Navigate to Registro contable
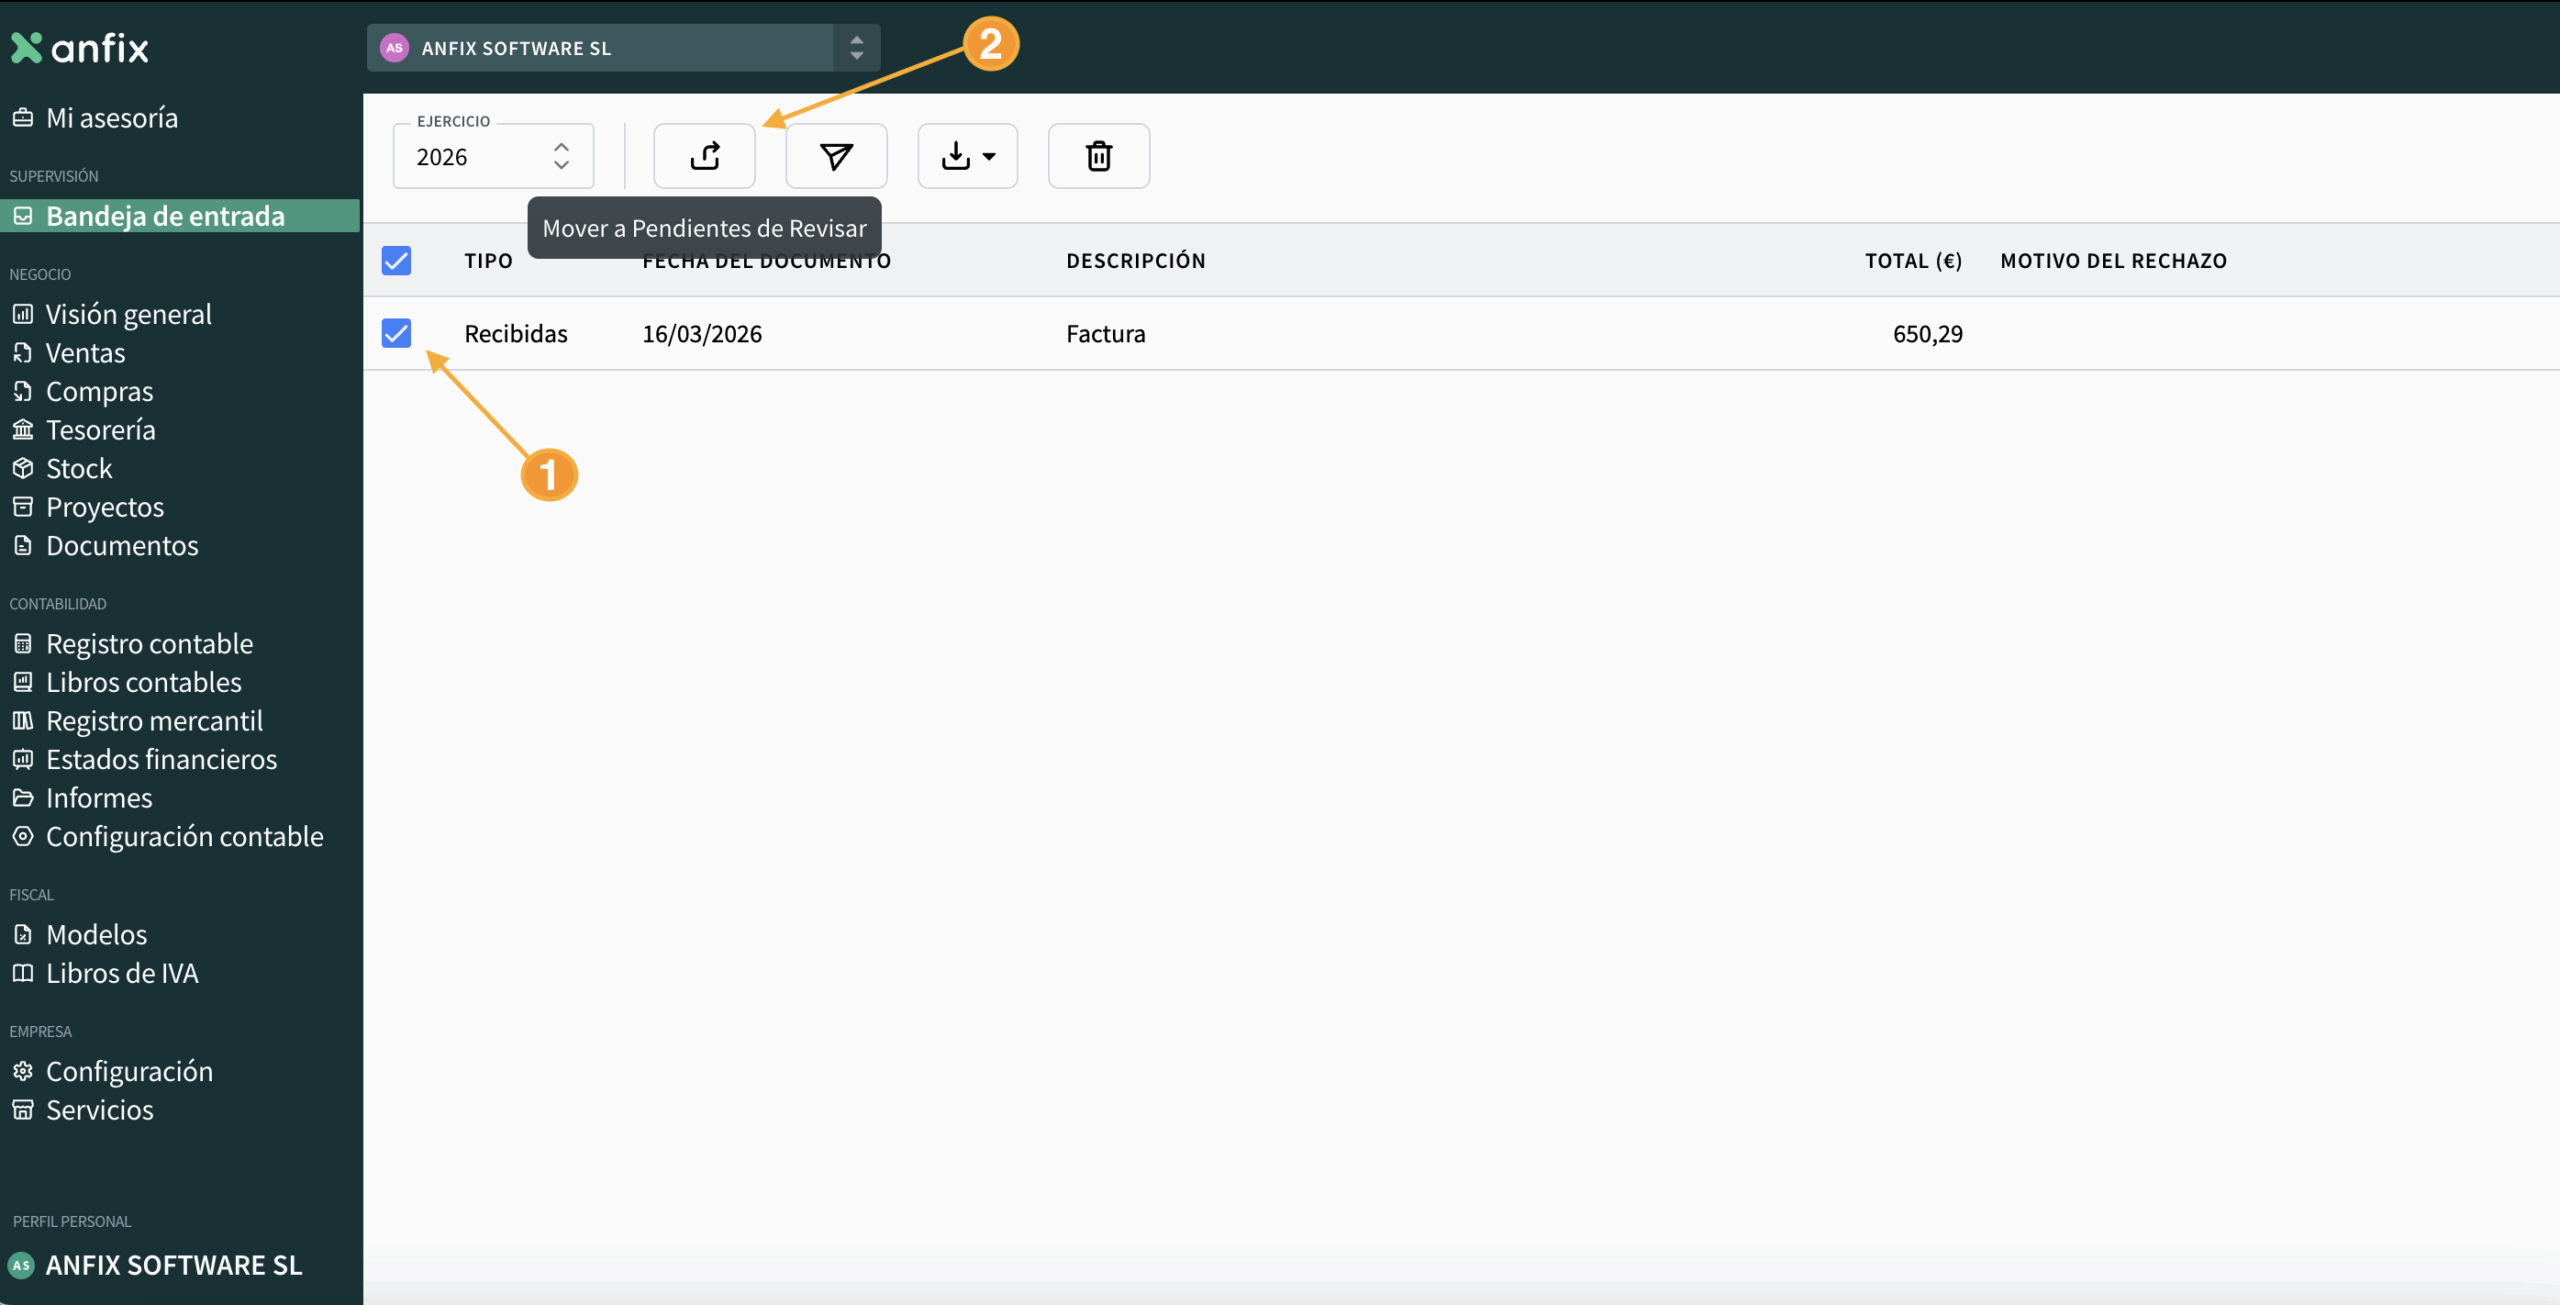Screen dimensions: 2560x1305 pos(149,644)
